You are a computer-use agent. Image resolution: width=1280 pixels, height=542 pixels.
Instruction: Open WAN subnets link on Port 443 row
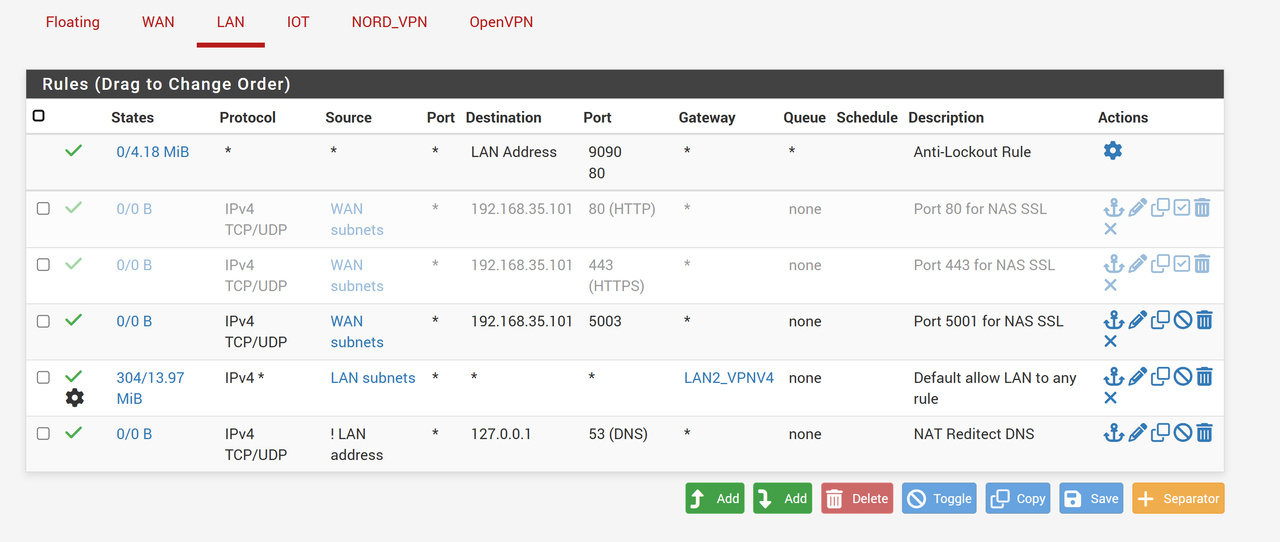357,275
